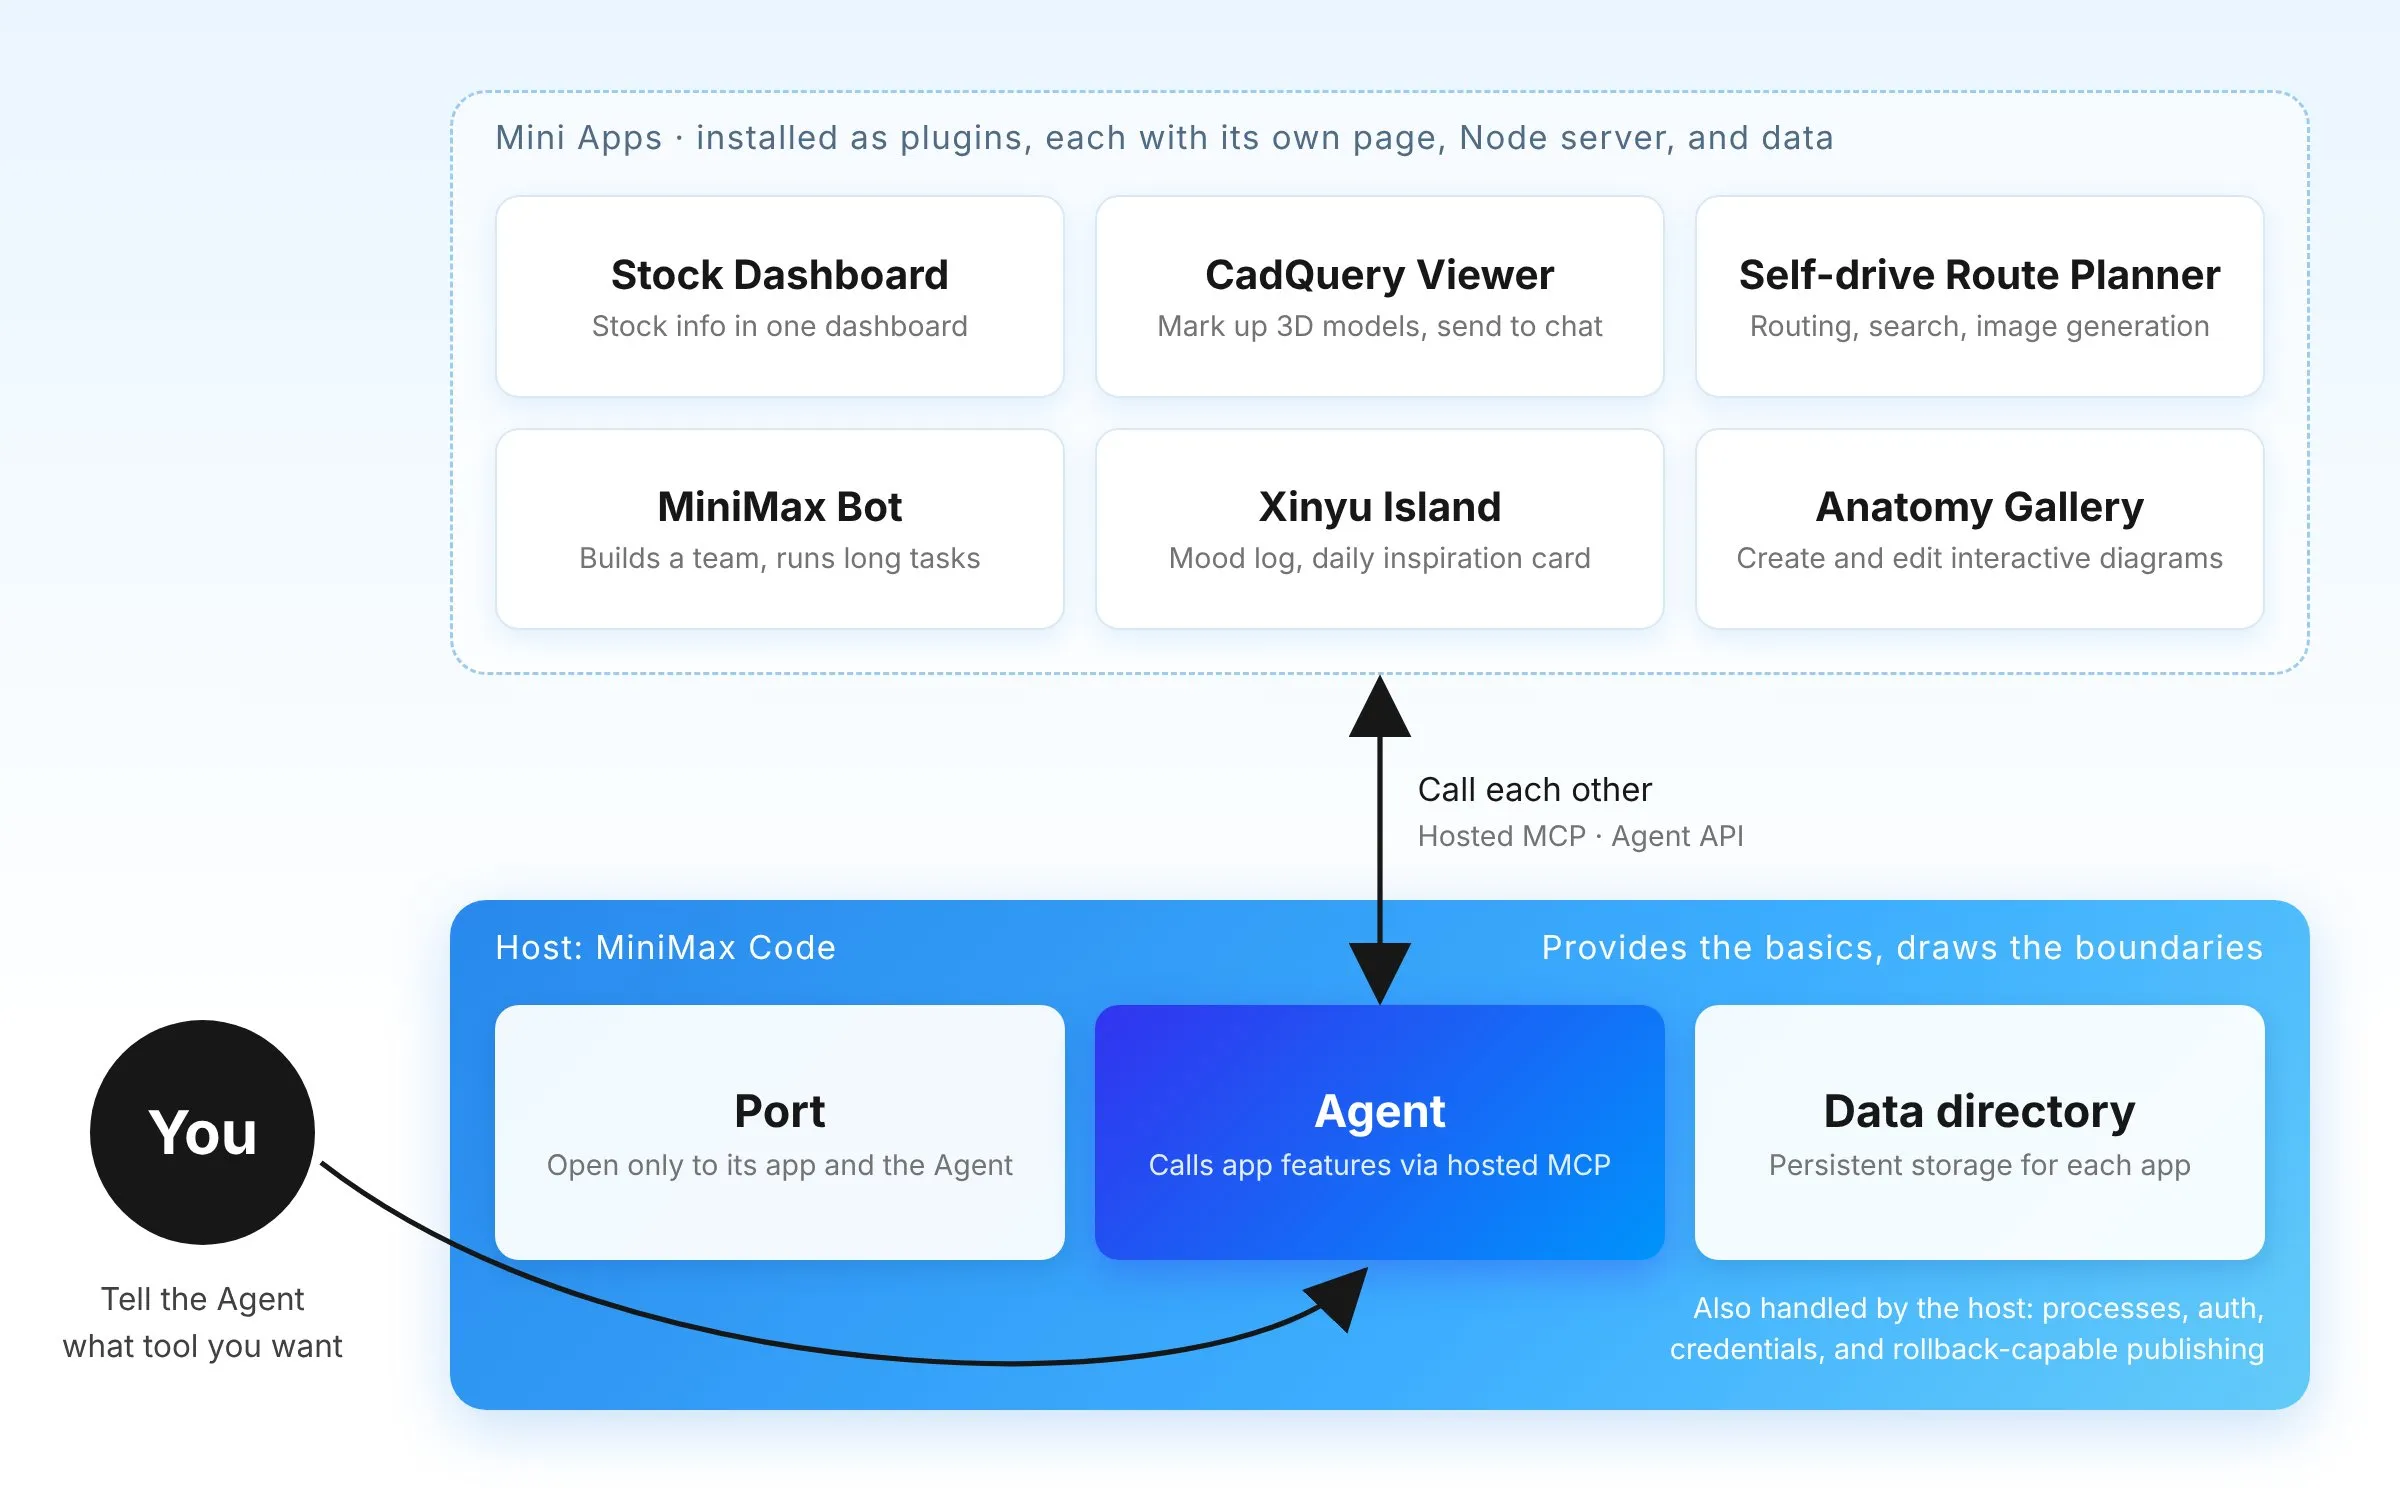2400x1500 pixels.
Task: Choose the Anatomy Gallery card
Action: [1979, 529]
